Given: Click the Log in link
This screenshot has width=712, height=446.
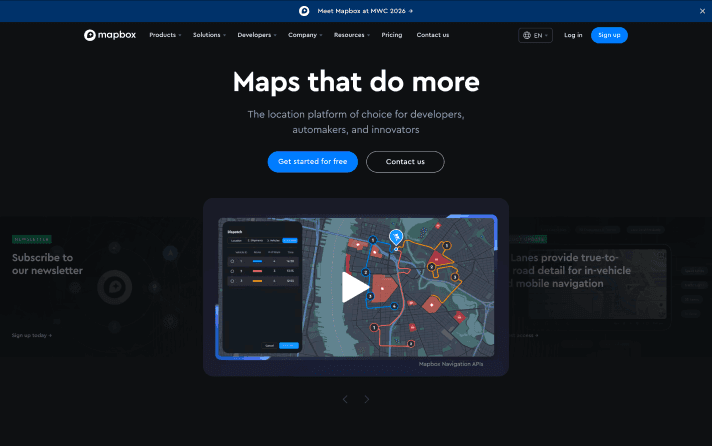Looking at the screenshot, I should click(x=573, y=35).
